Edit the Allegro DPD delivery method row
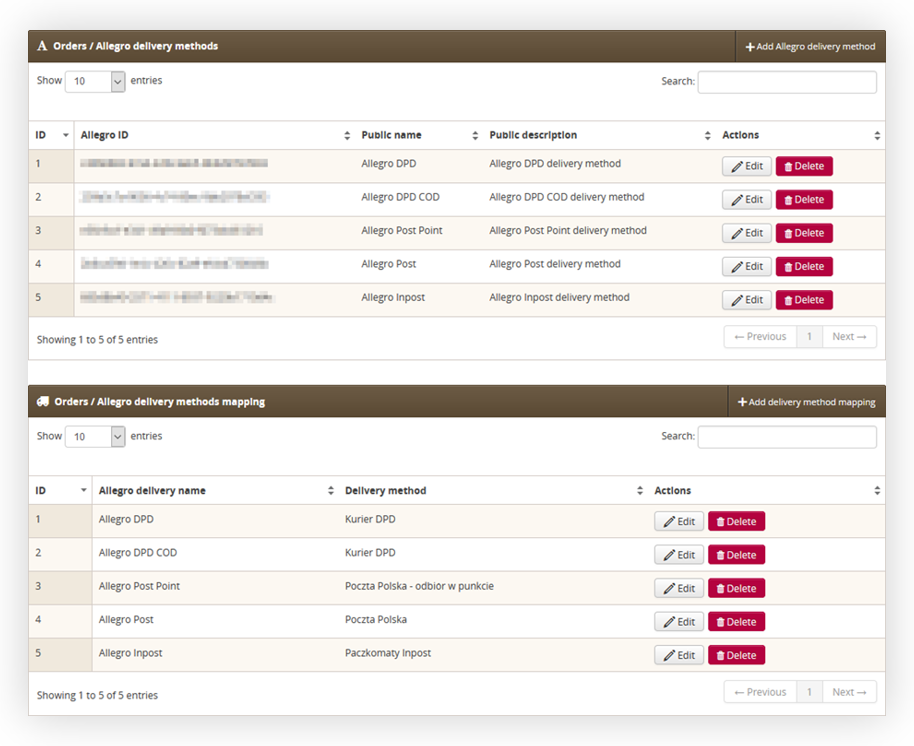The width and height of the screenshot is (914, 746). tap(747, 166)
